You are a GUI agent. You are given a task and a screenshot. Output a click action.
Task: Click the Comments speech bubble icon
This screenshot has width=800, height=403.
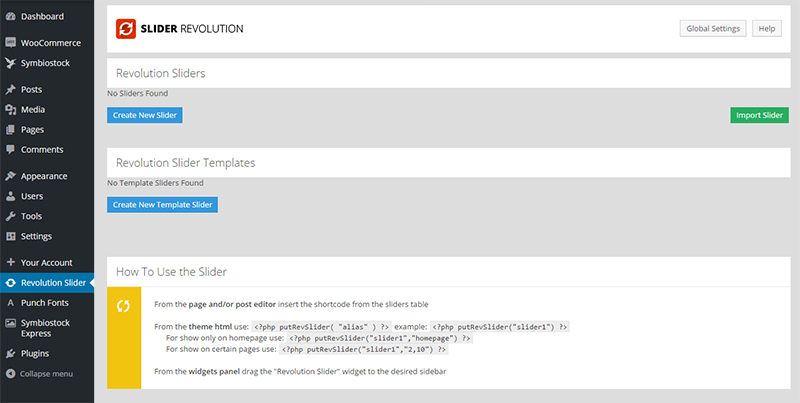click(10, 149)
